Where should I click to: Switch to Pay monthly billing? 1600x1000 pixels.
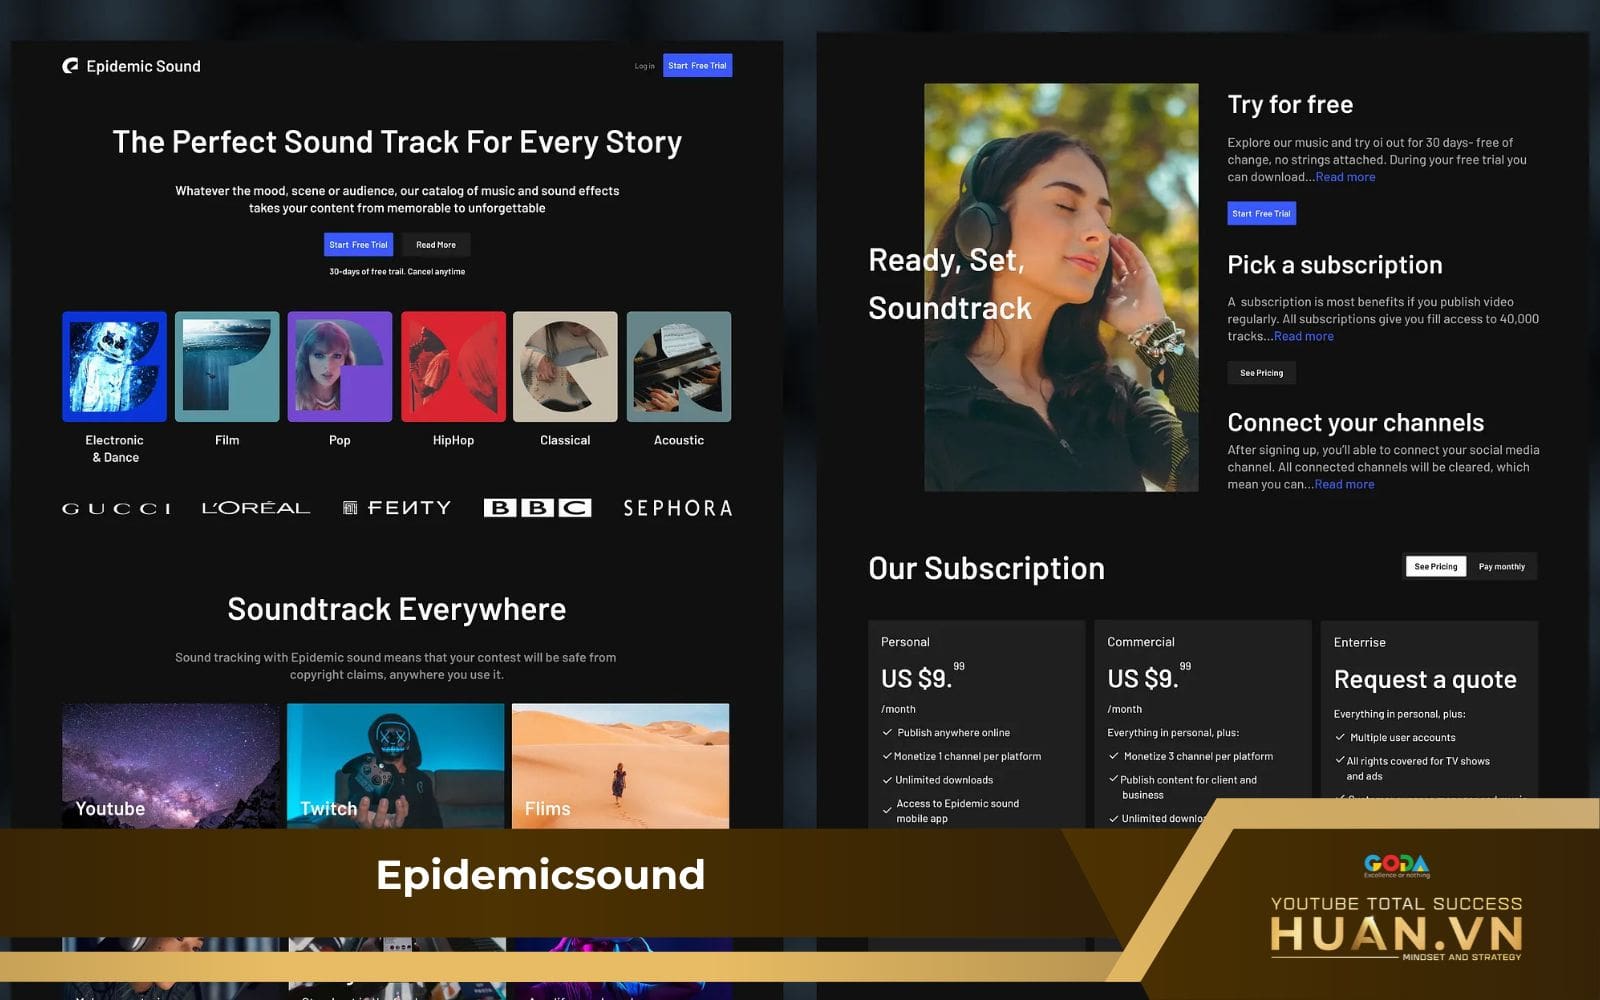(x=1501, y=567)
